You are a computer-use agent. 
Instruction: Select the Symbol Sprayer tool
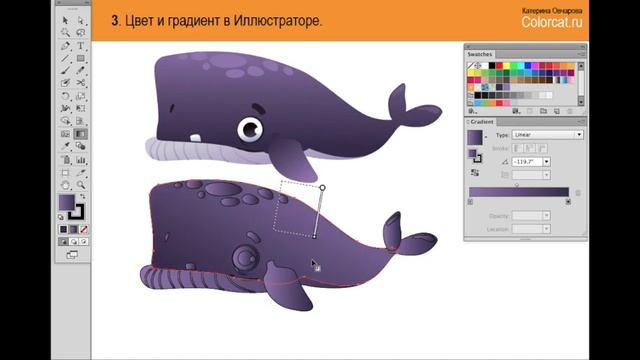tap(65, 160)
